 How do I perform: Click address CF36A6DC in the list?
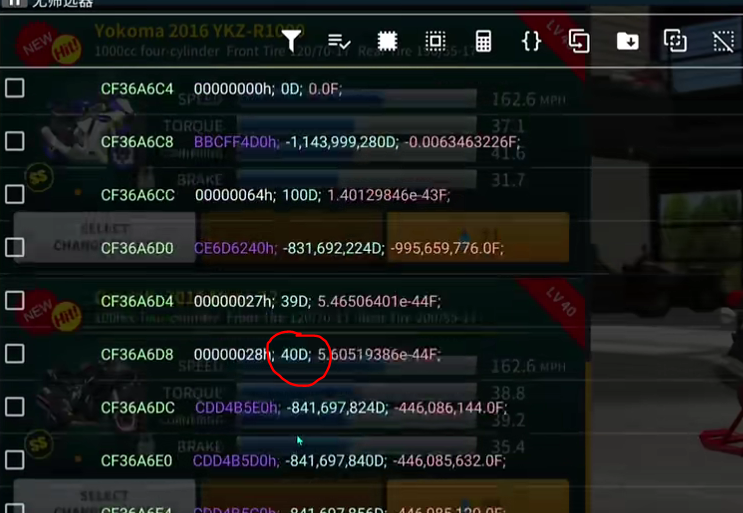pyautogui.click(x=138, y=407)
